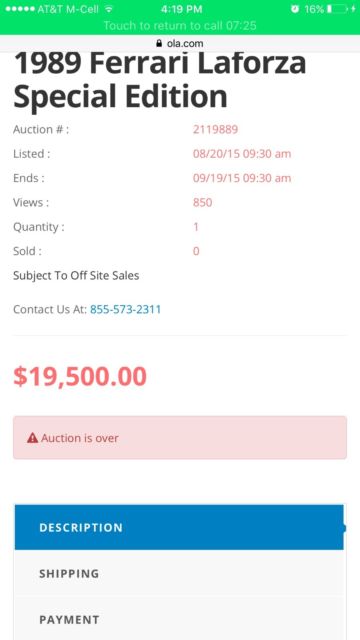The width and height of the screenshot is (360, 640).
Task: Call the 855-573-2311 phone link
Action: click(x=126, y=309)
